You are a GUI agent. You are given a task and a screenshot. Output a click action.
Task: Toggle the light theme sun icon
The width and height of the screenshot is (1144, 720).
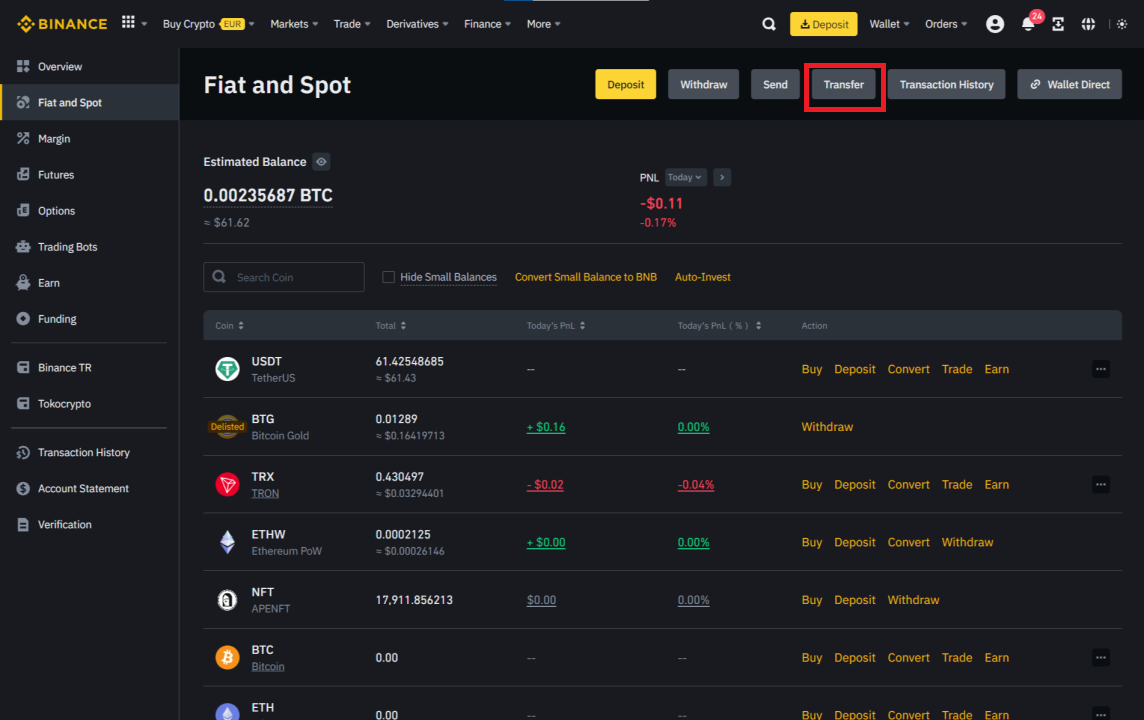point(1122,24)
